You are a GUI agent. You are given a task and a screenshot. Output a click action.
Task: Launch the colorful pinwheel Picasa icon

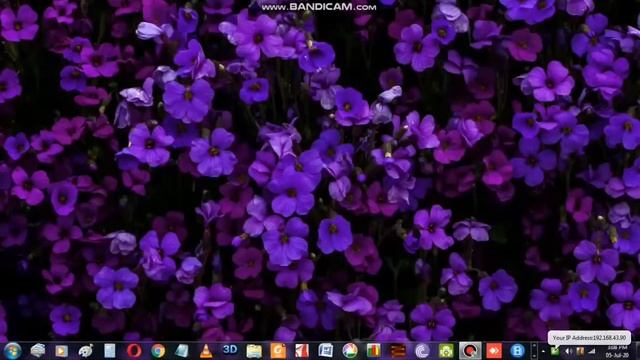[350, 351]
